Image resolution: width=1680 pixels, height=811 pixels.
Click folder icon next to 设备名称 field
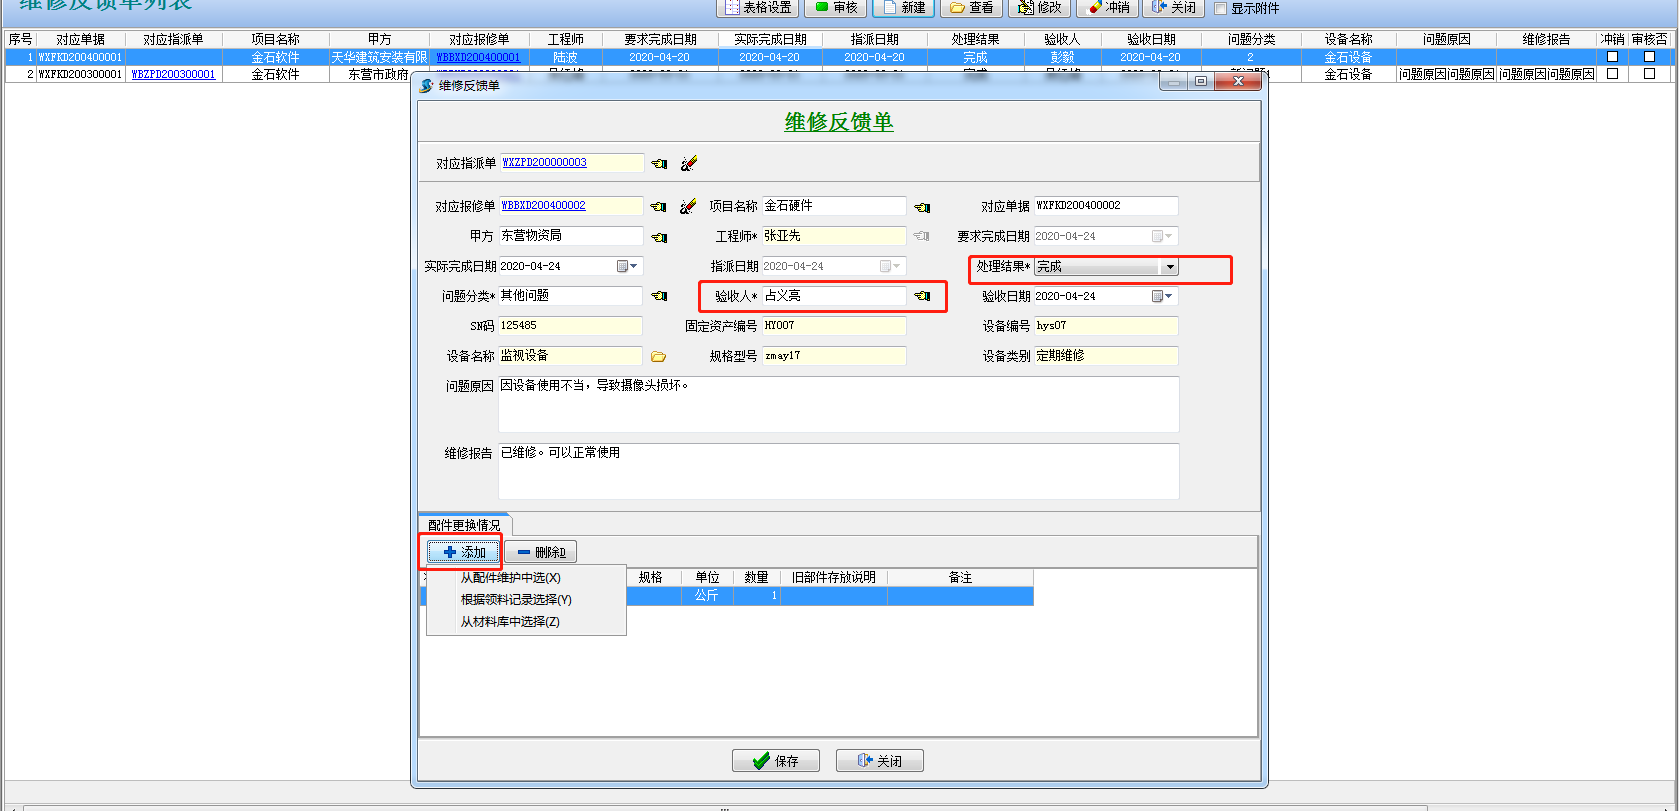[x=658, y=356]
